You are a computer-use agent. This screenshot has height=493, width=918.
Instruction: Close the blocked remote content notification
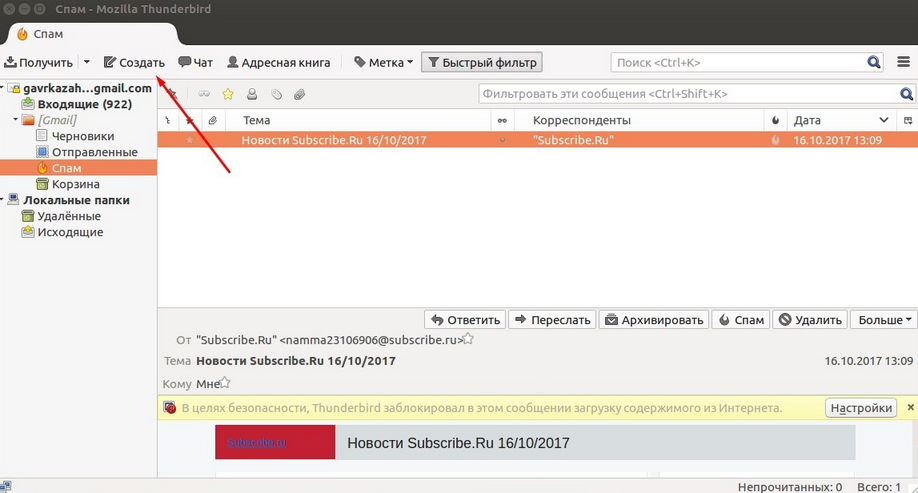[x=910, y=407]
